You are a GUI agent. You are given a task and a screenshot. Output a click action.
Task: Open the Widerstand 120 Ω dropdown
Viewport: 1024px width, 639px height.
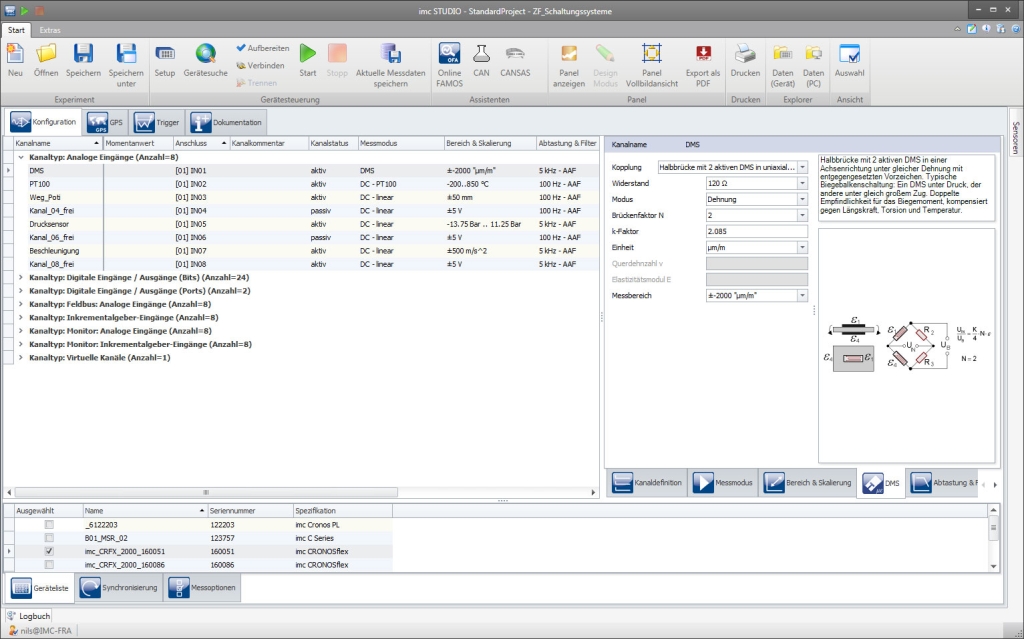point(802,183)
